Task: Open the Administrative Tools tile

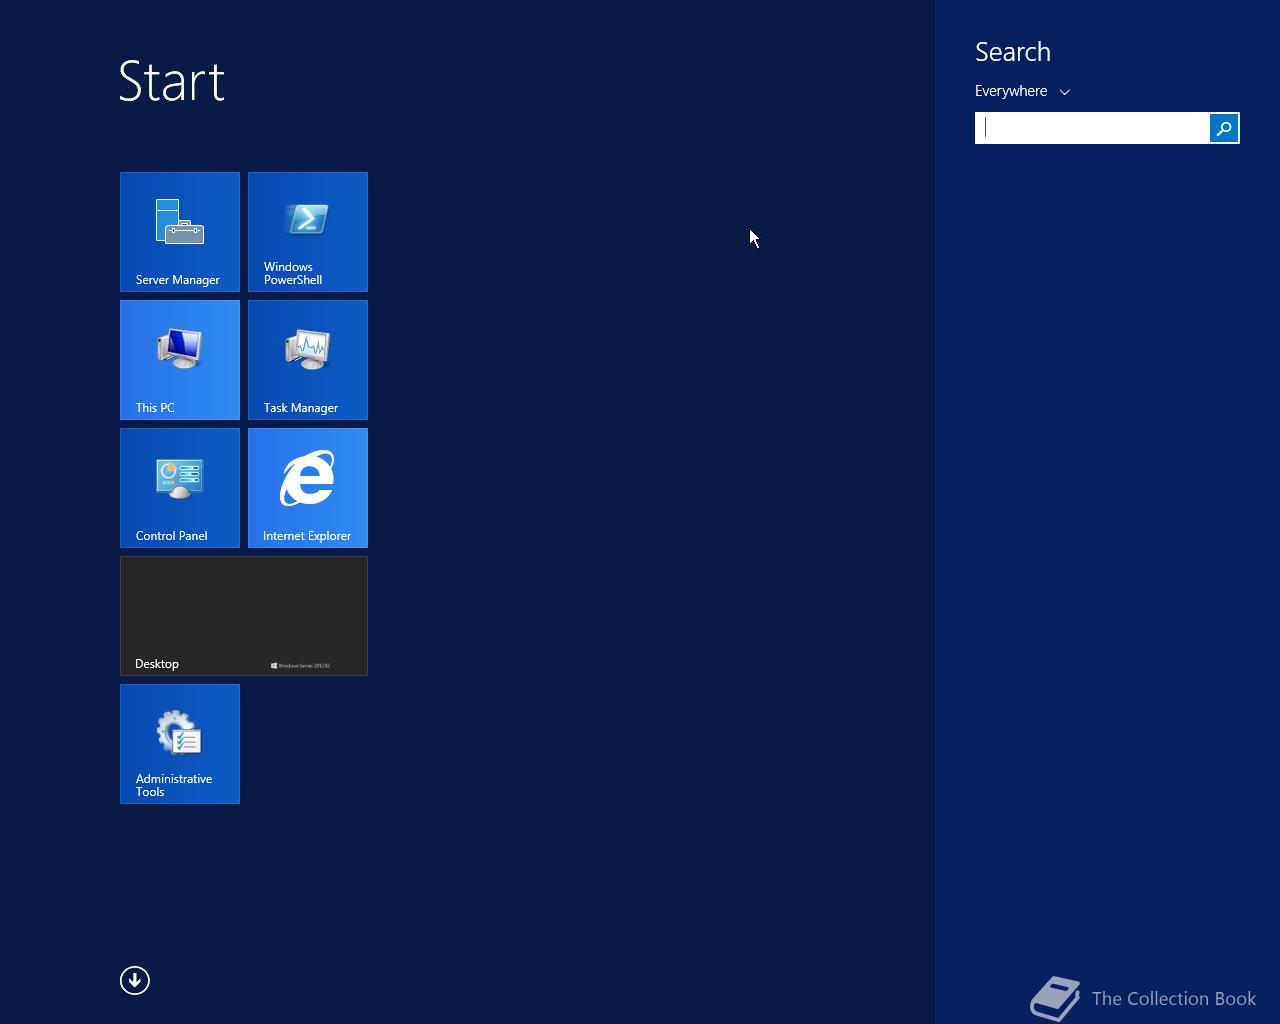Action: pyautogui.click(x=180, y=744)
